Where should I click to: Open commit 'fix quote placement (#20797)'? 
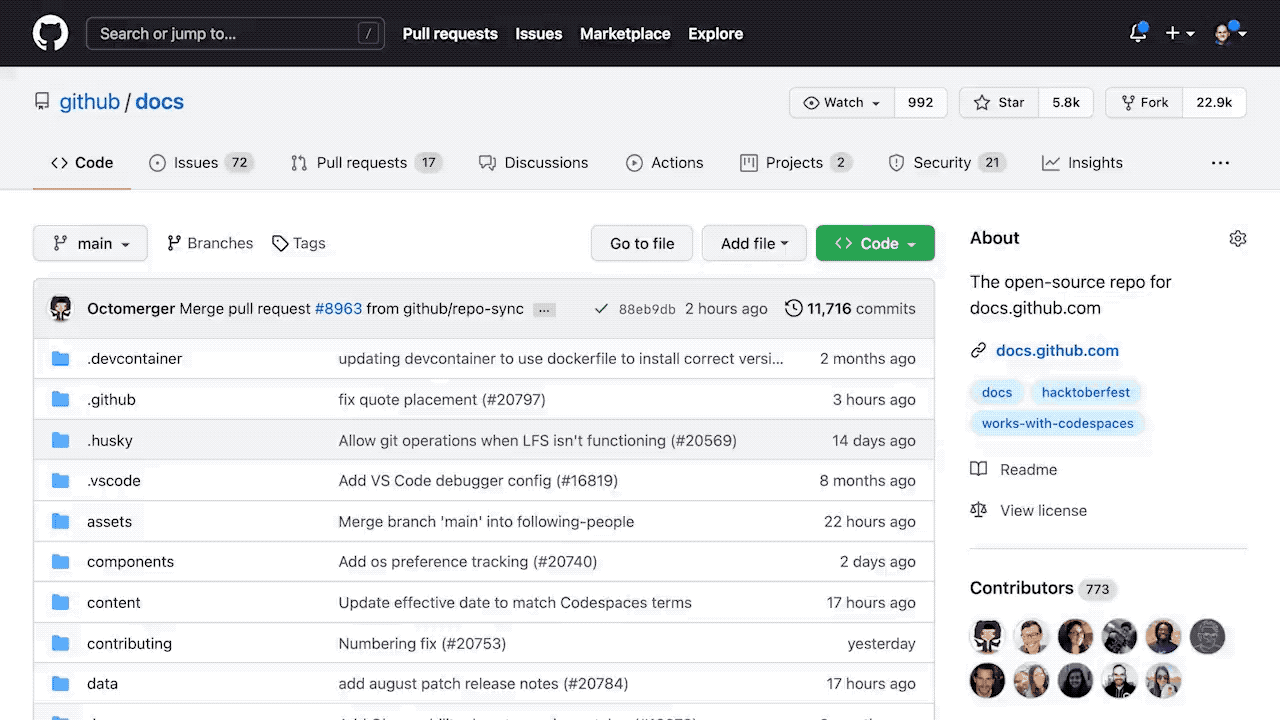coord(442,400)
